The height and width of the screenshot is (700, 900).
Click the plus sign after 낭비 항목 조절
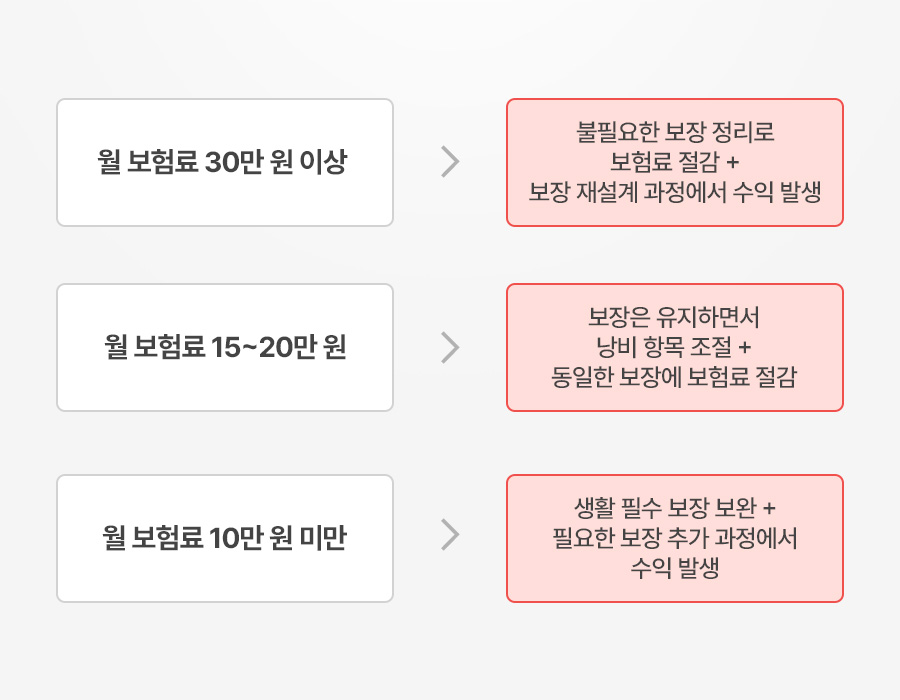click(x=742, y=348)
